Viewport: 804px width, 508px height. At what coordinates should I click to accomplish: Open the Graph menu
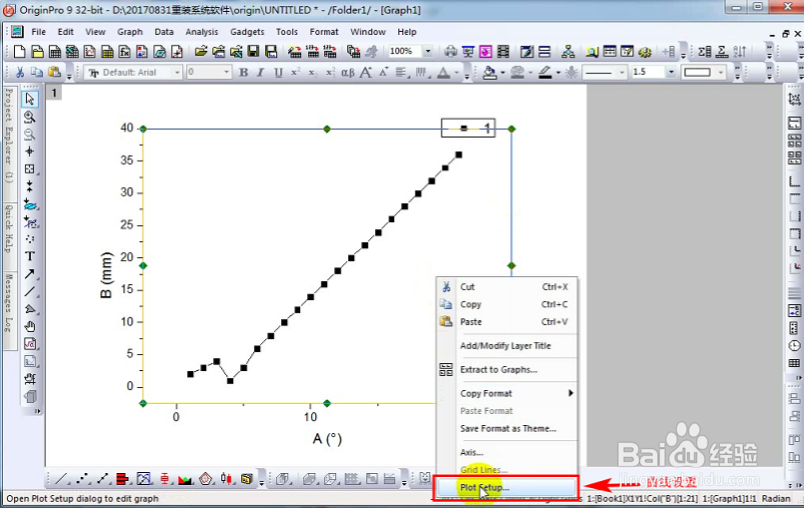pos(130,32)
